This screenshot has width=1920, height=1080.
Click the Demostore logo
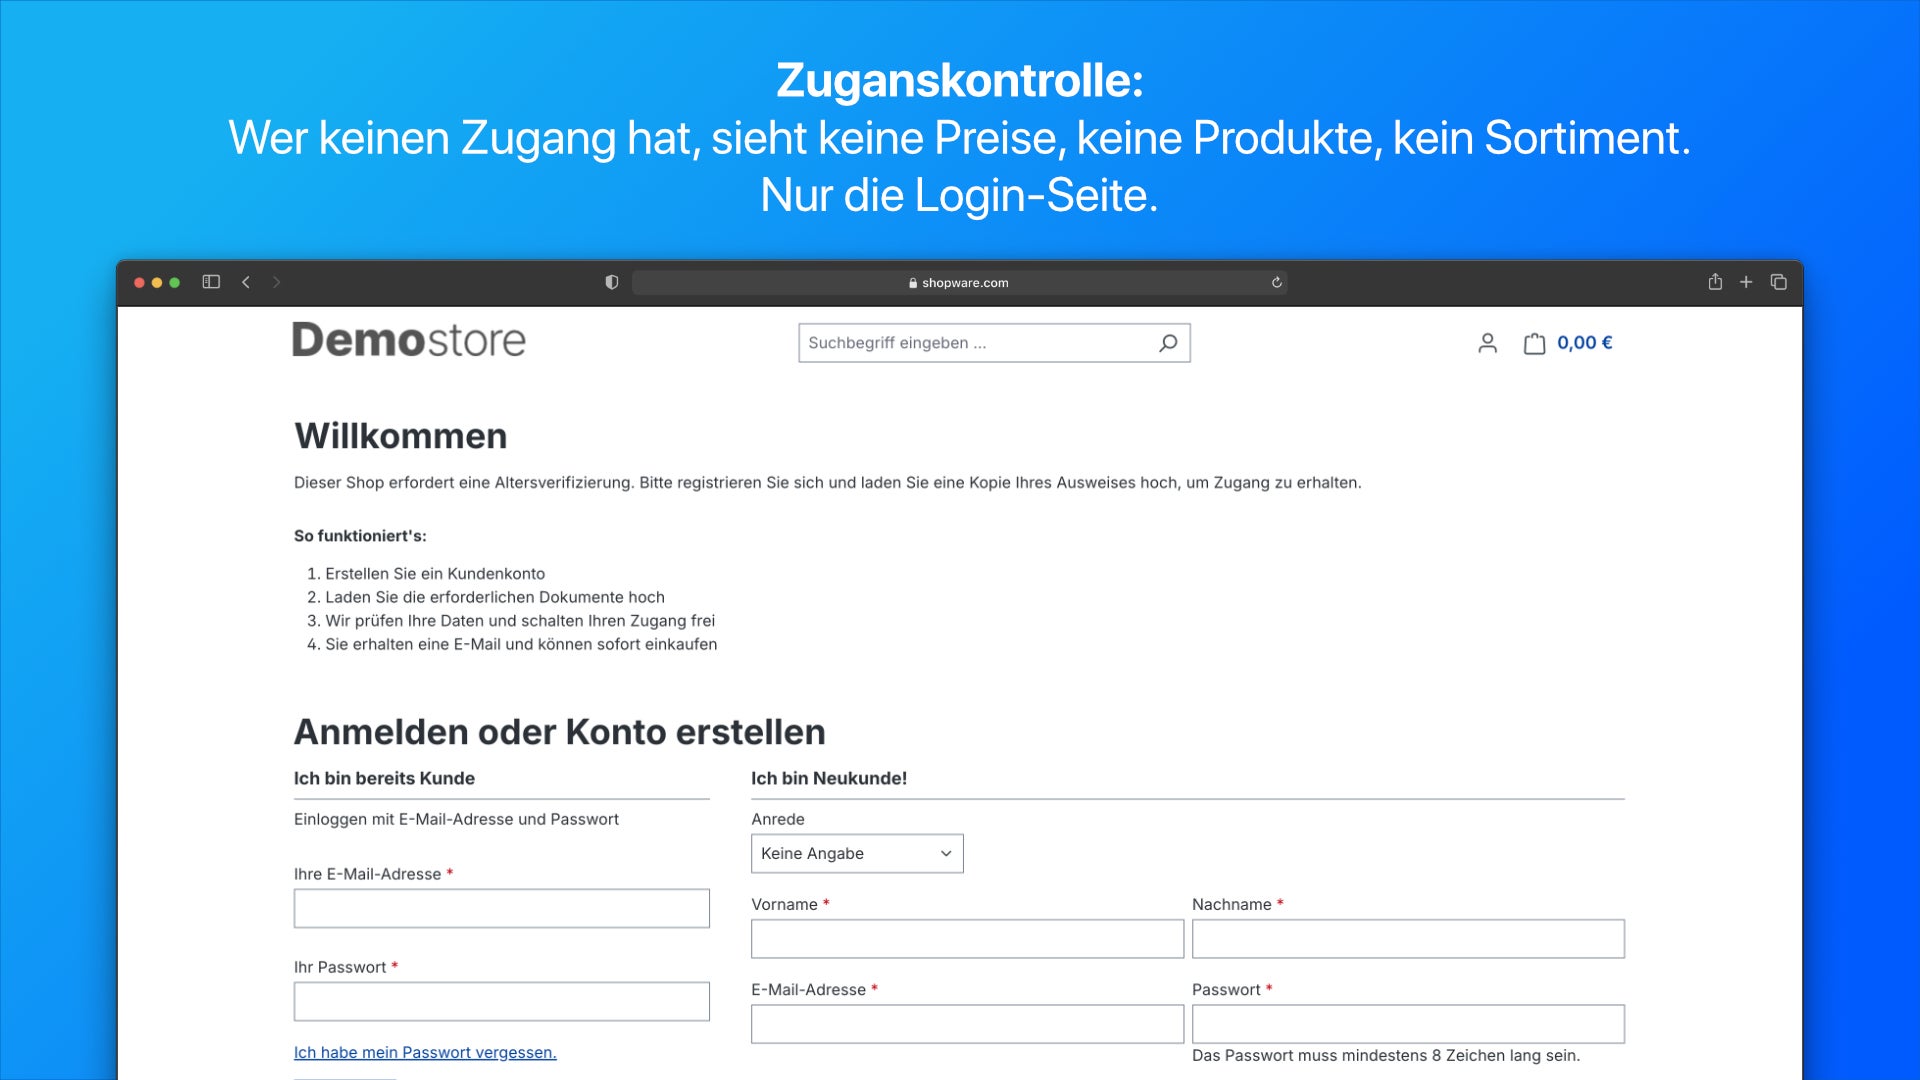pos(408,340)
